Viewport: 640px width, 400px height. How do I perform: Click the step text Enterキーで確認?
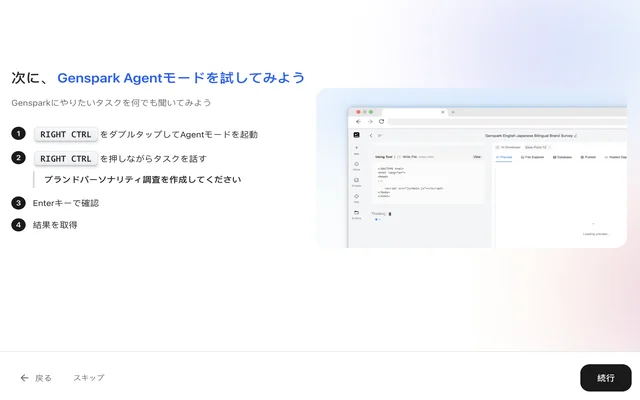[66, 203]
